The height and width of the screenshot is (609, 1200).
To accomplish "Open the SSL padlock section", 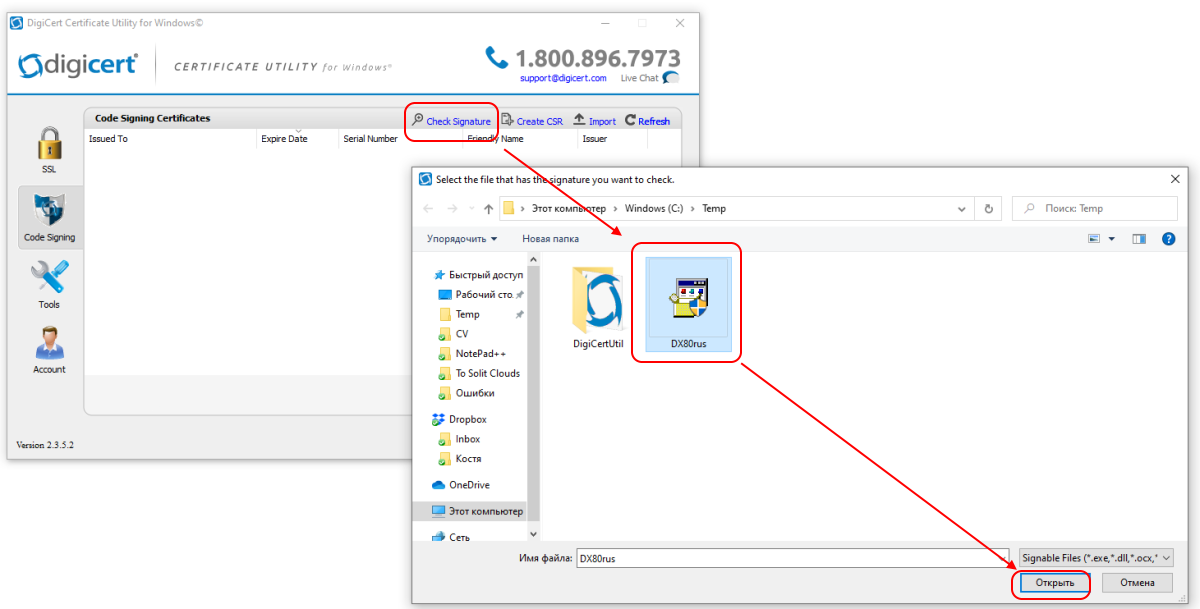I will click(49, 152).
